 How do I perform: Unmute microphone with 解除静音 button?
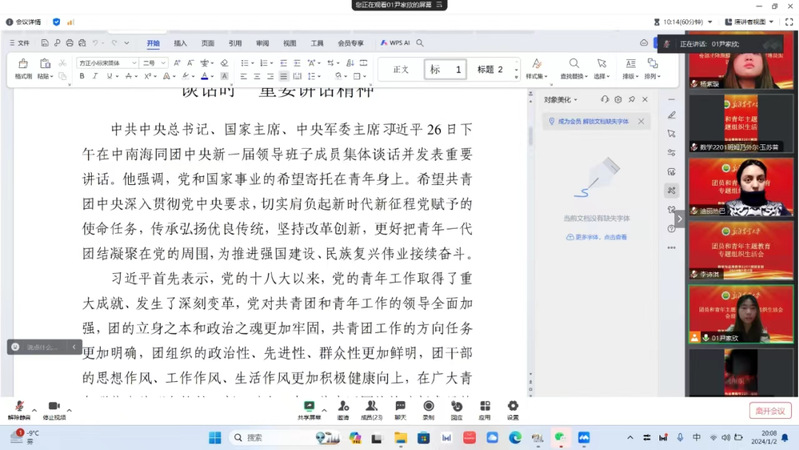pos(19,407)
